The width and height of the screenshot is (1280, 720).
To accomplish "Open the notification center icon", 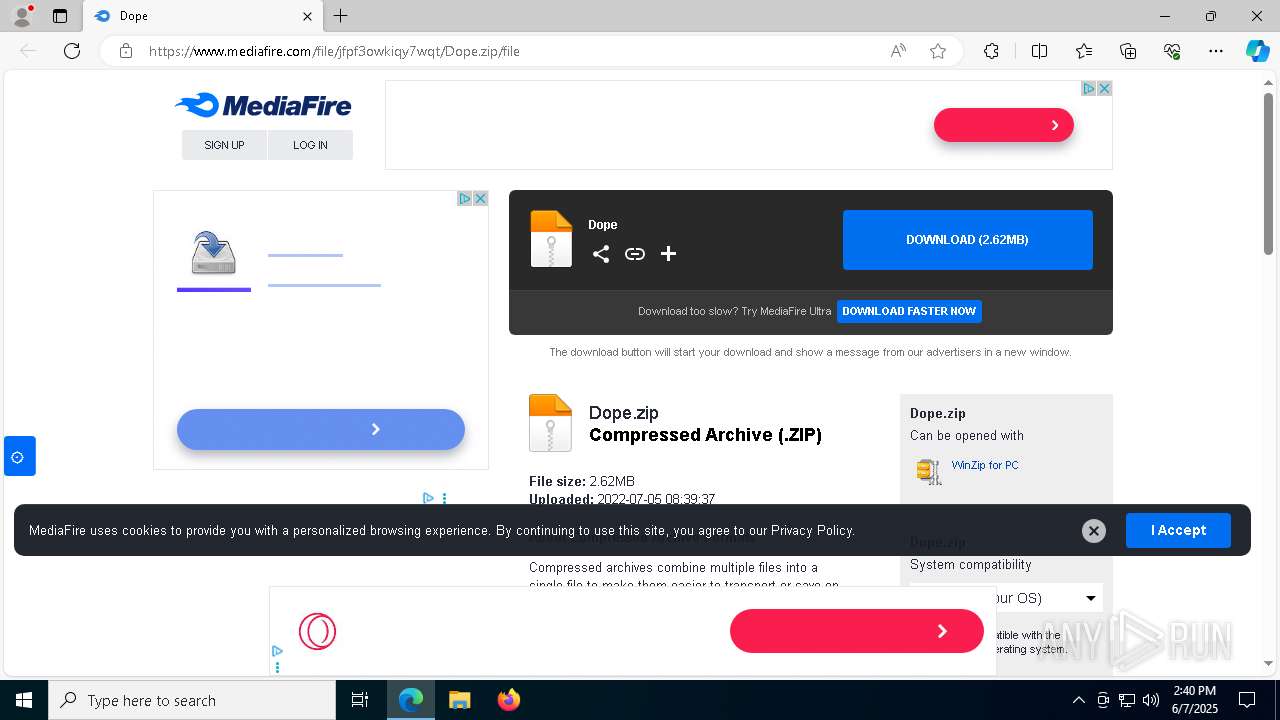I will click(1247, 700).
